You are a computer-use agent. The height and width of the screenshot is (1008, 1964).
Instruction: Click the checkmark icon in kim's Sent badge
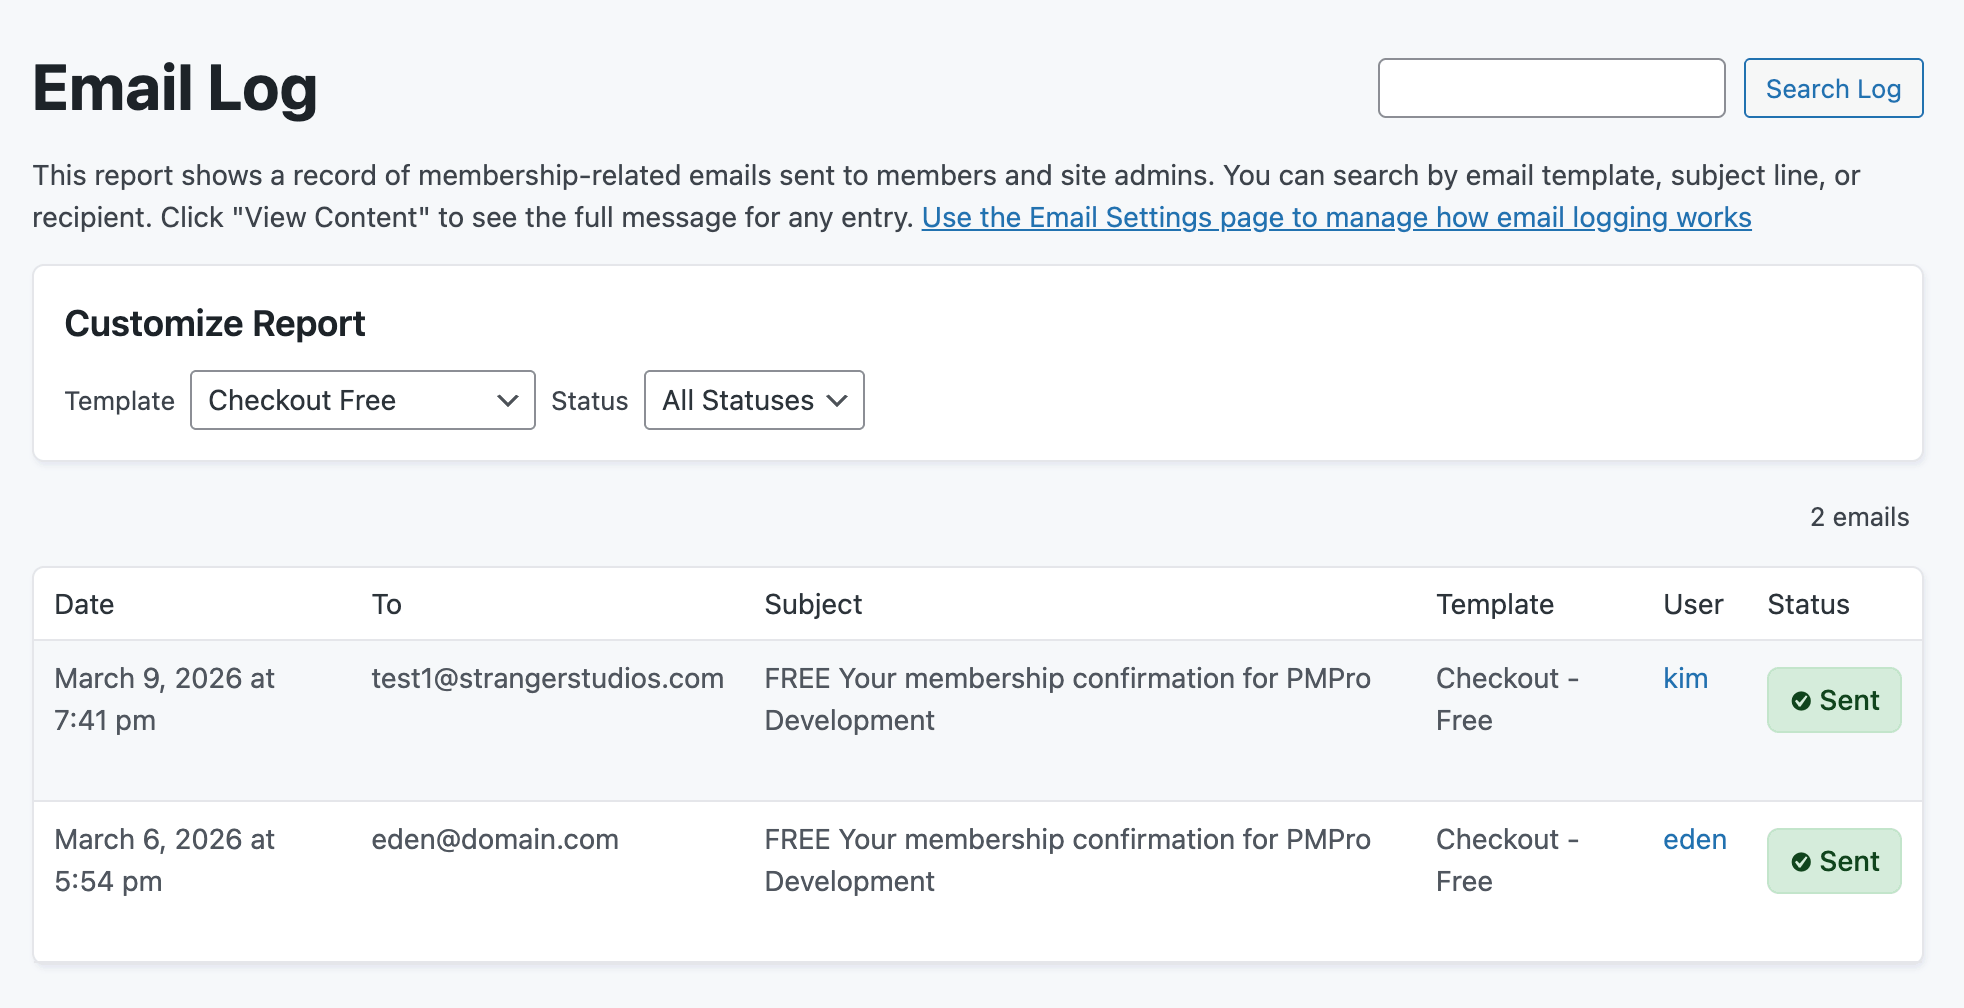pos(1801,700)
